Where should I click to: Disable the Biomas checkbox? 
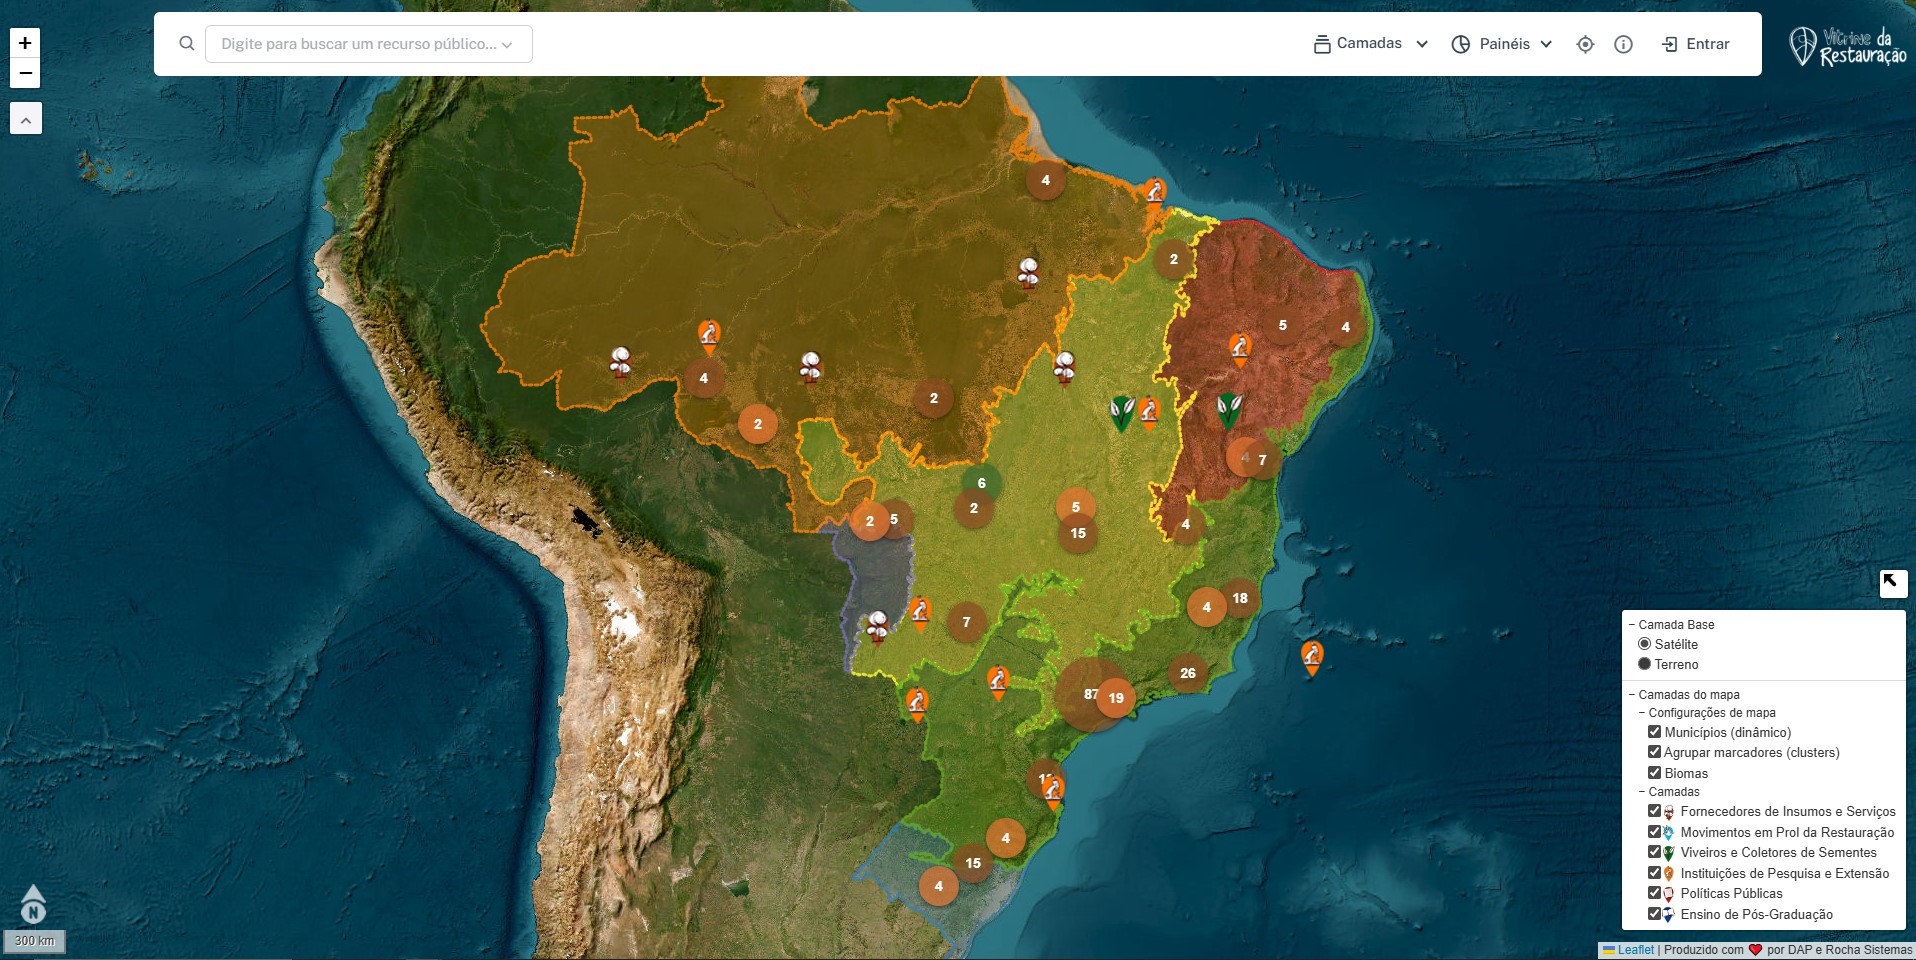tap(1655, 772)
